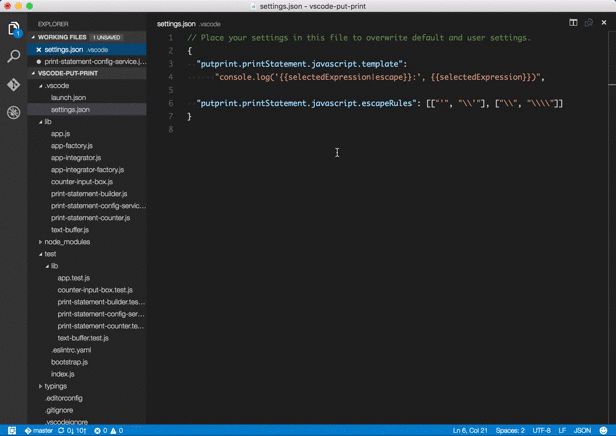Open .eslintrc.yaml
Viewport: 616px width, 436px height.
(x=71, y=350)
